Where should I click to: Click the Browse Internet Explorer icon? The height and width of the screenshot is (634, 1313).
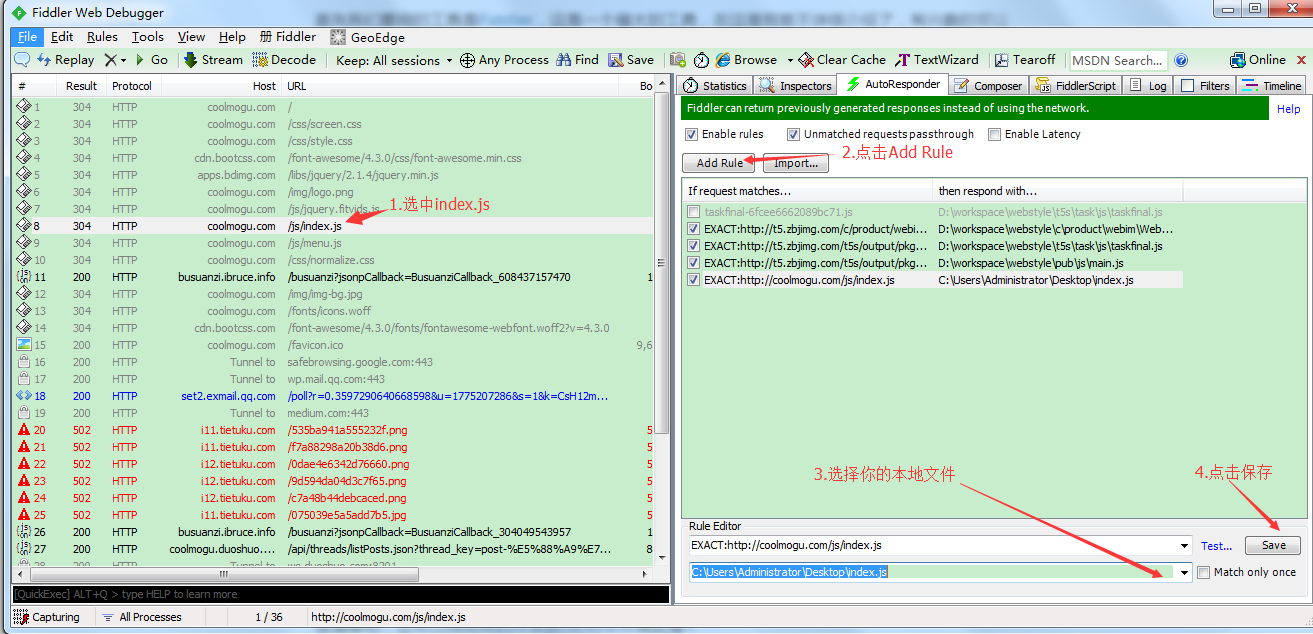click(x=724, y=60)
